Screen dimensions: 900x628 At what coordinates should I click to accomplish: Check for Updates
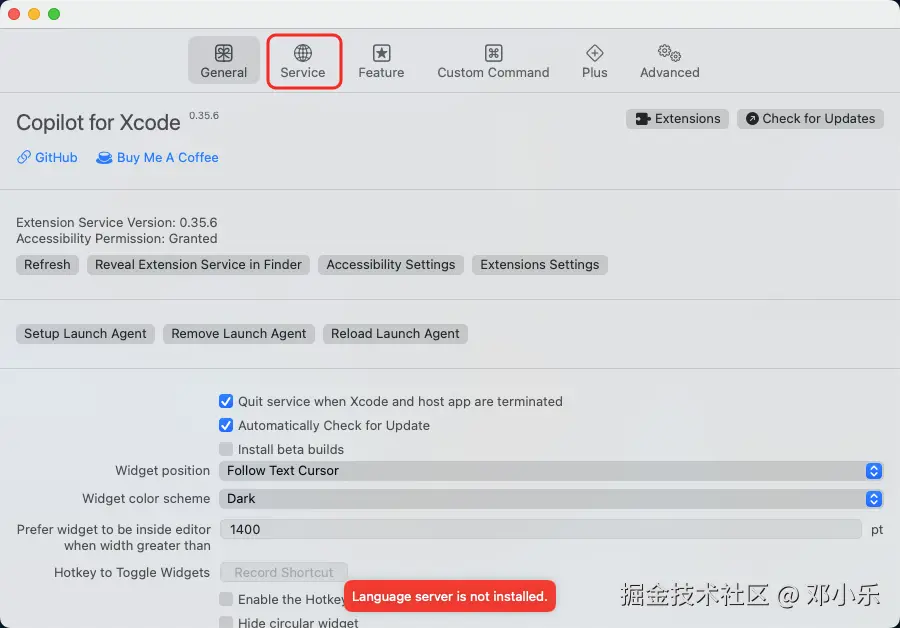click(x=810, y=119)
